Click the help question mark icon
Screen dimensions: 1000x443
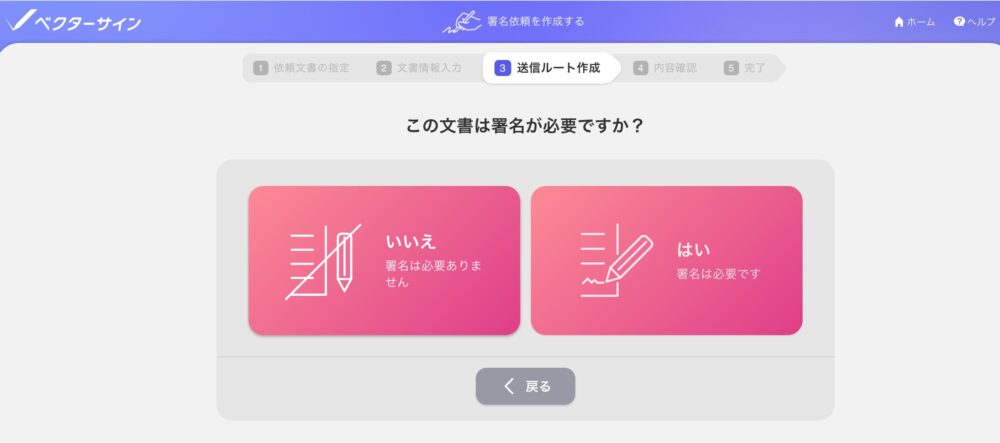(959, 22)
